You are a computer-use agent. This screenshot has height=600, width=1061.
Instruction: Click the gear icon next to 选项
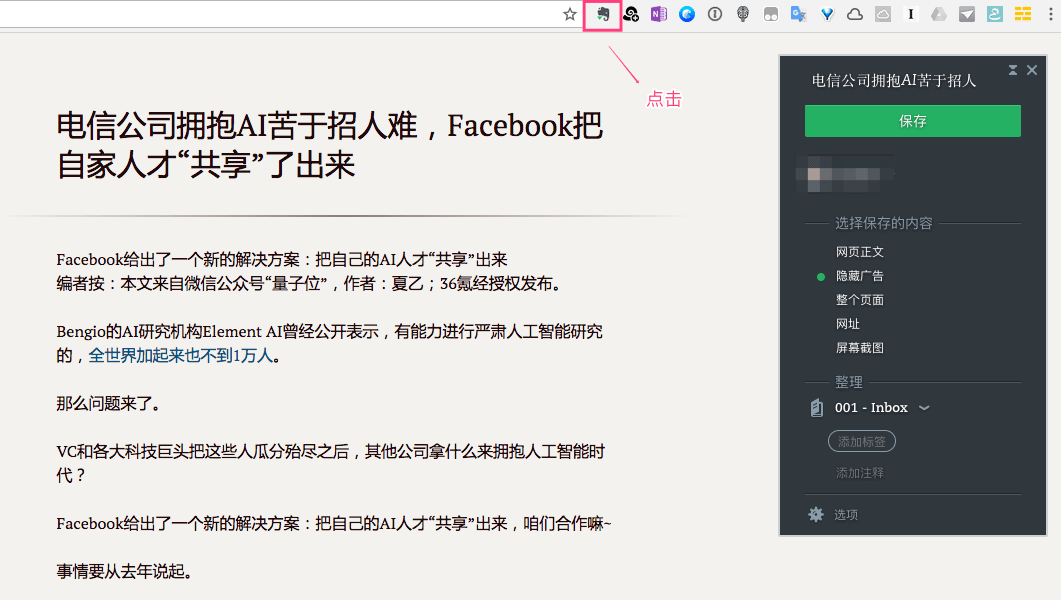(x=816, y=514)
